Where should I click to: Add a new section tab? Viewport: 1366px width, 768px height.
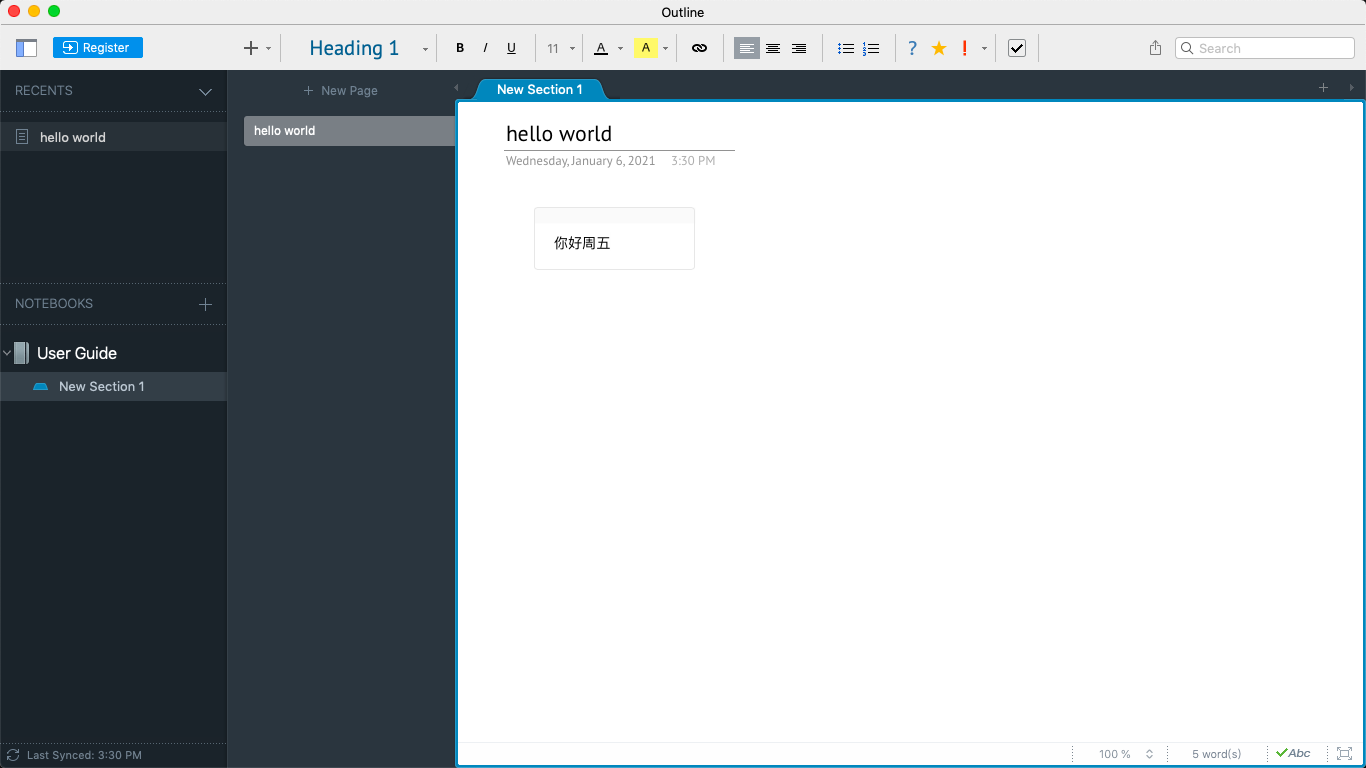point(1323,88)
